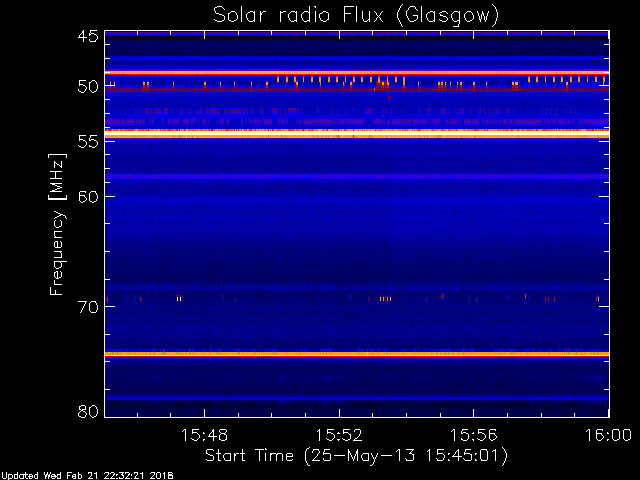Viewport: 640px width, 480px height.
Task: Click the 70 frequency tick label
Action: point(88,307)
